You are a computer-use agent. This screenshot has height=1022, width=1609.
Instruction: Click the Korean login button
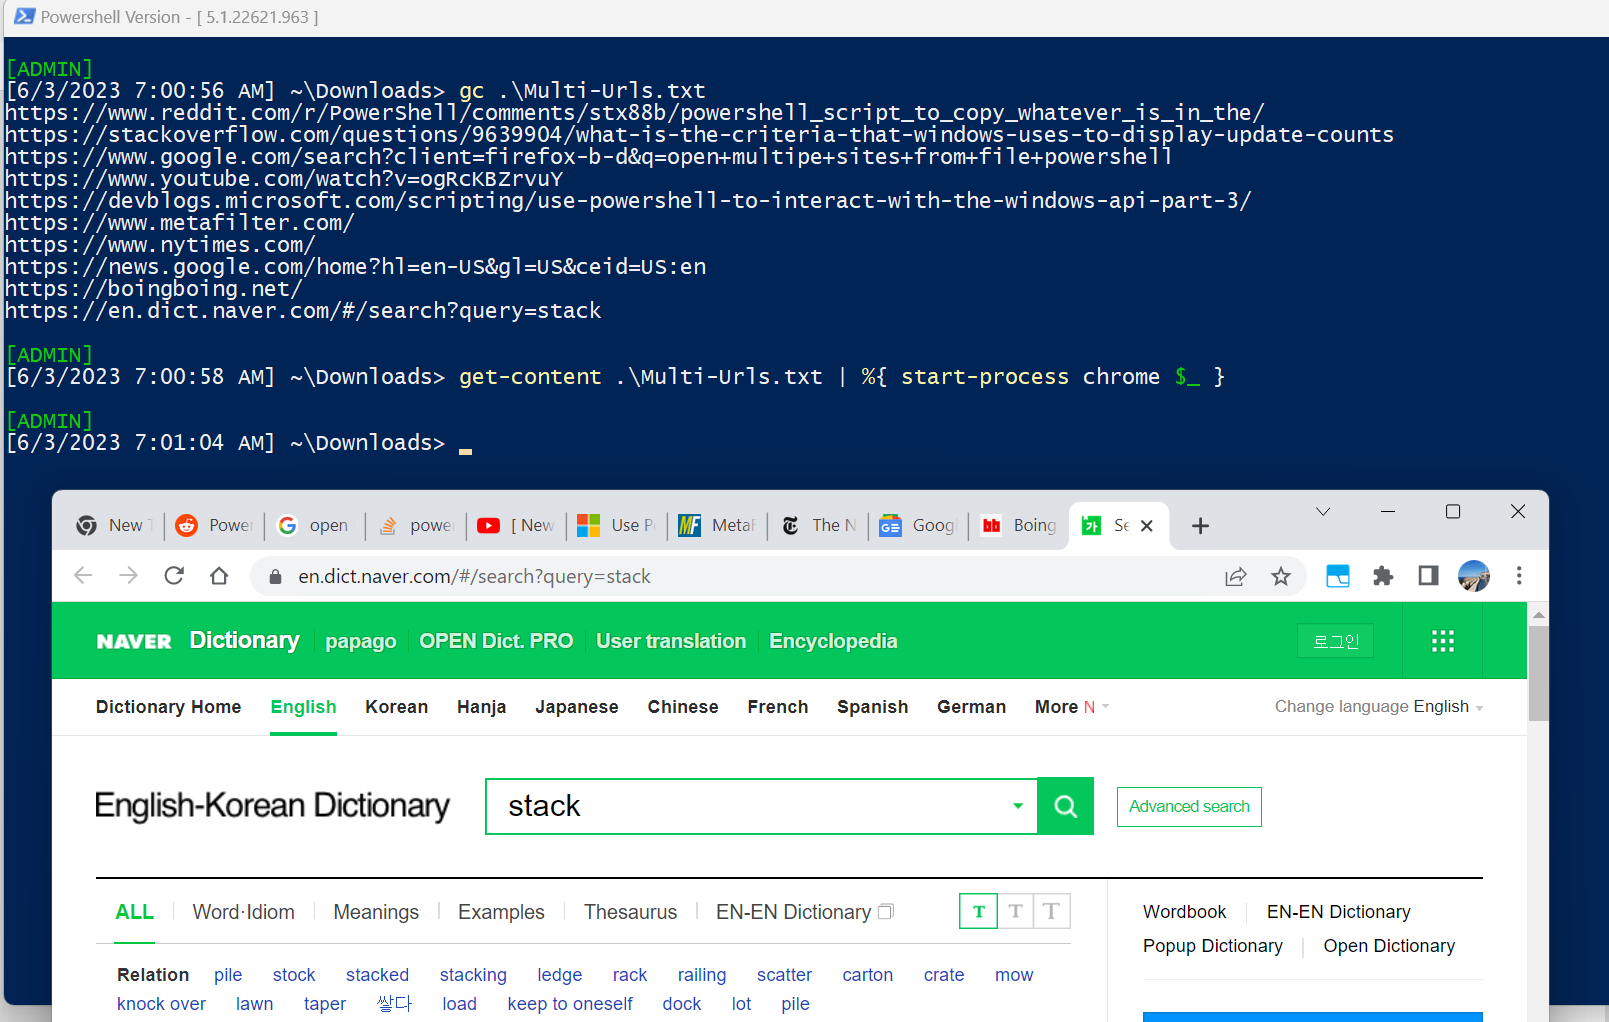tap(1335, 641)
